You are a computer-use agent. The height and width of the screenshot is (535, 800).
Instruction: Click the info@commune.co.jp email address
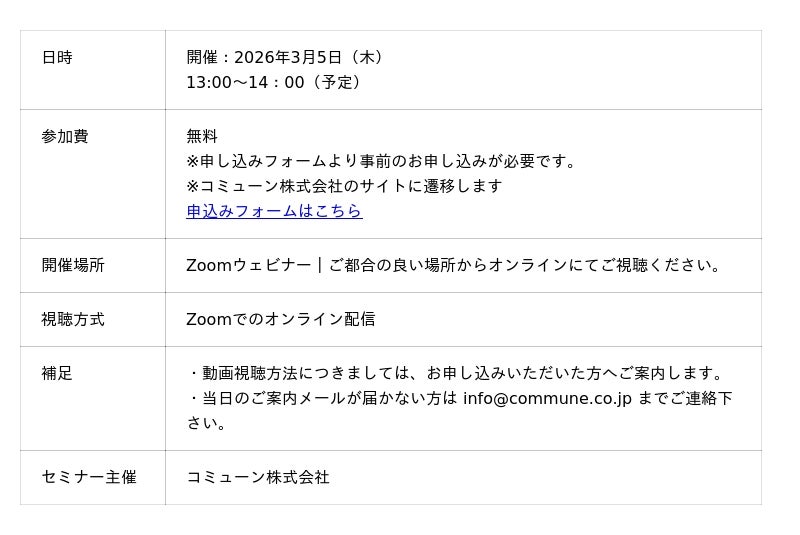pyautogui.click(x=547, y=399)
